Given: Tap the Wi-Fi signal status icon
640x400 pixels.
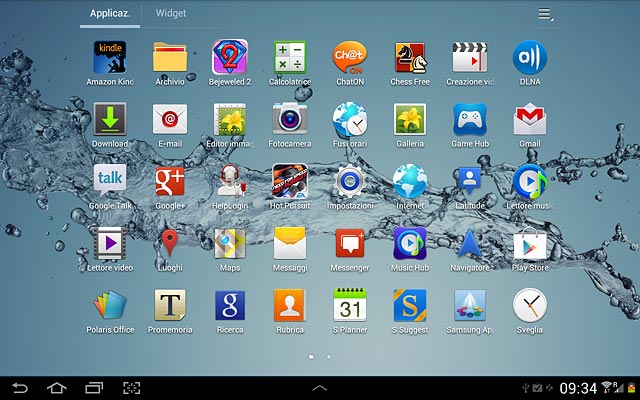Looking at the screenshot, I should [x=607, y=388].
